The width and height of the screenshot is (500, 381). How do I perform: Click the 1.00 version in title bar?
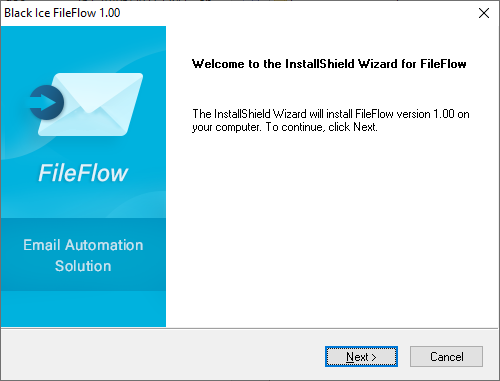pyautogui.click(x=110, y=13)
